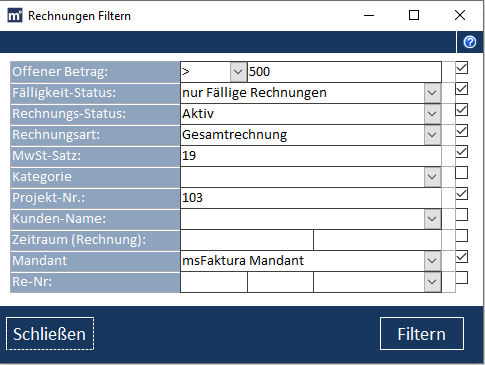Click the Offener Betrag amount field with 500
The image size is (485, 365).
344,72
